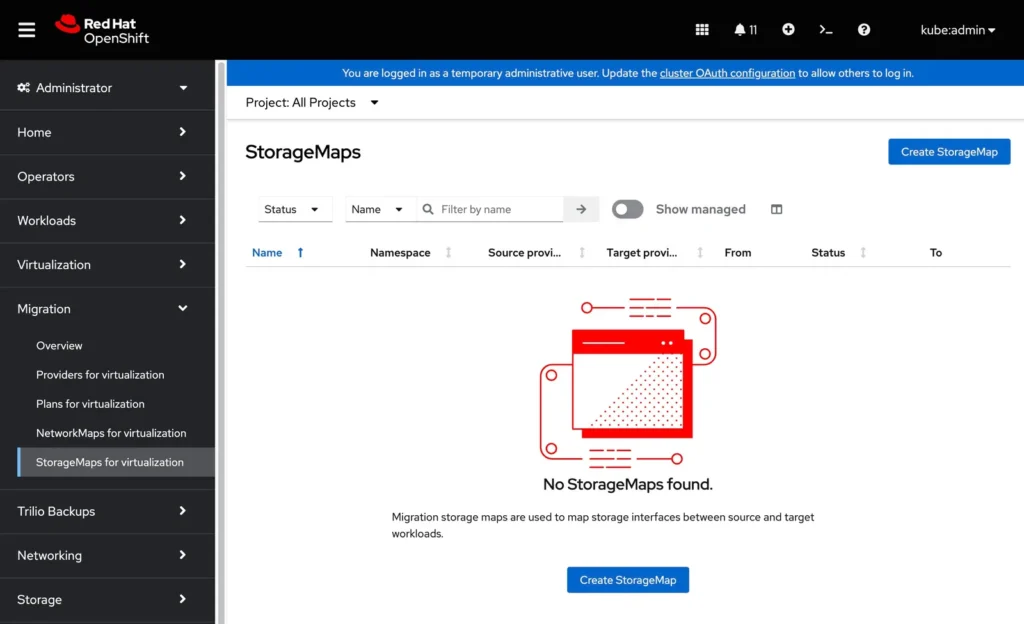
Task: Open the Name filter attribute dropdown
Action: (x=379, y=209)
